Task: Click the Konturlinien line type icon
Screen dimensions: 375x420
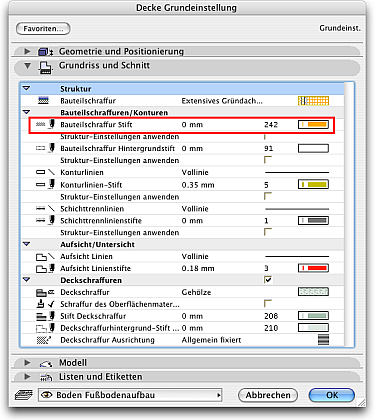Action: pyautogui.click(x=45, y=172)
